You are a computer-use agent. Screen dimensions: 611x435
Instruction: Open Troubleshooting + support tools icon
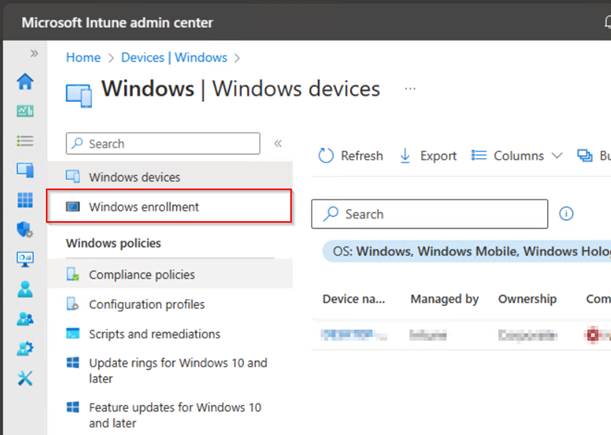pos(25,379)
